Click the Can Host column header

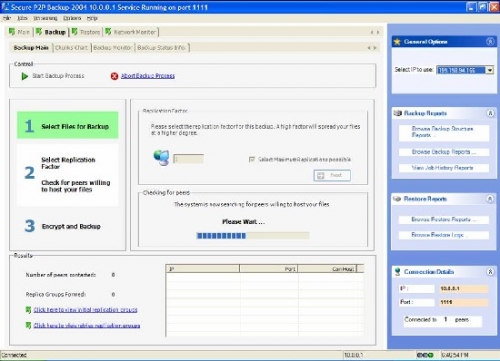327,269
